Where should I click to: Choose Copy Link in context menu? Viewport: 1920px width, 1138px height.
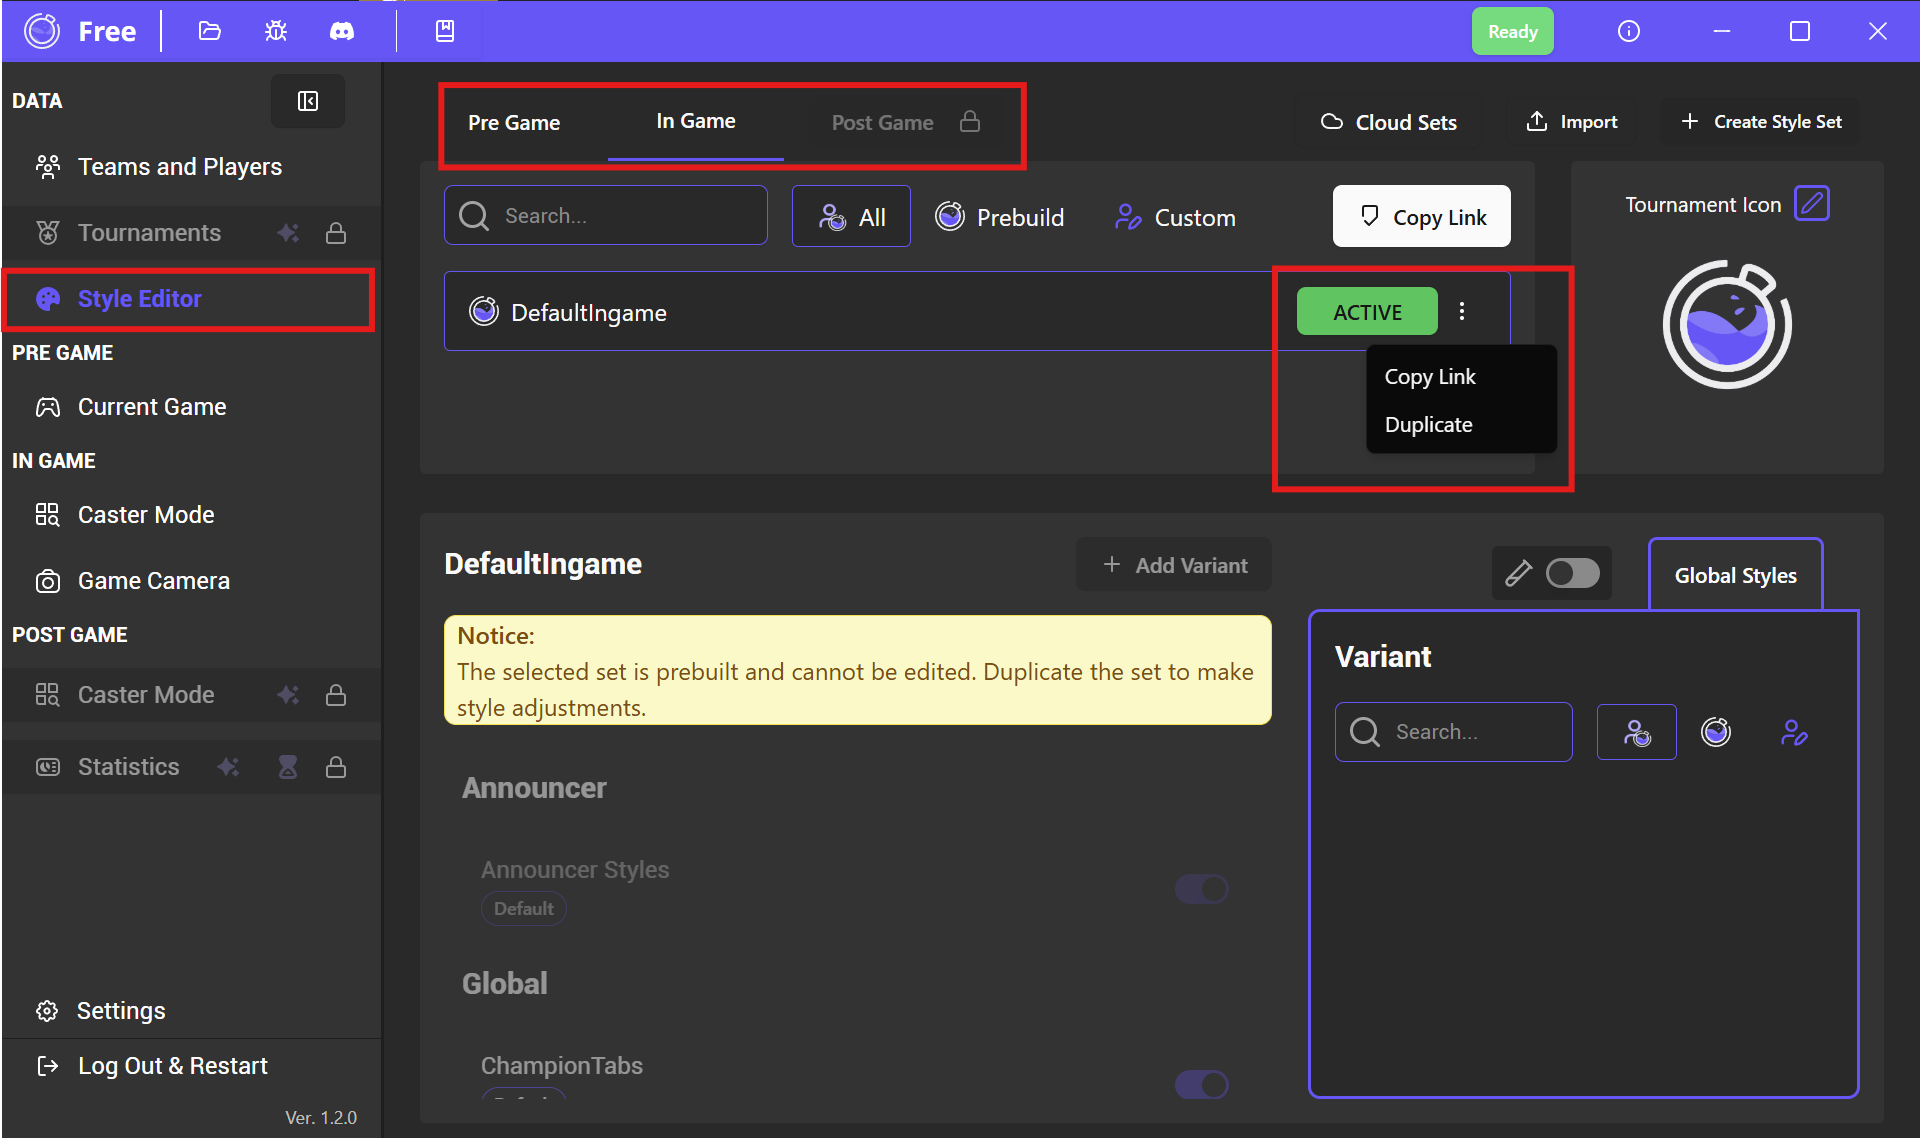coord(1430,377)
